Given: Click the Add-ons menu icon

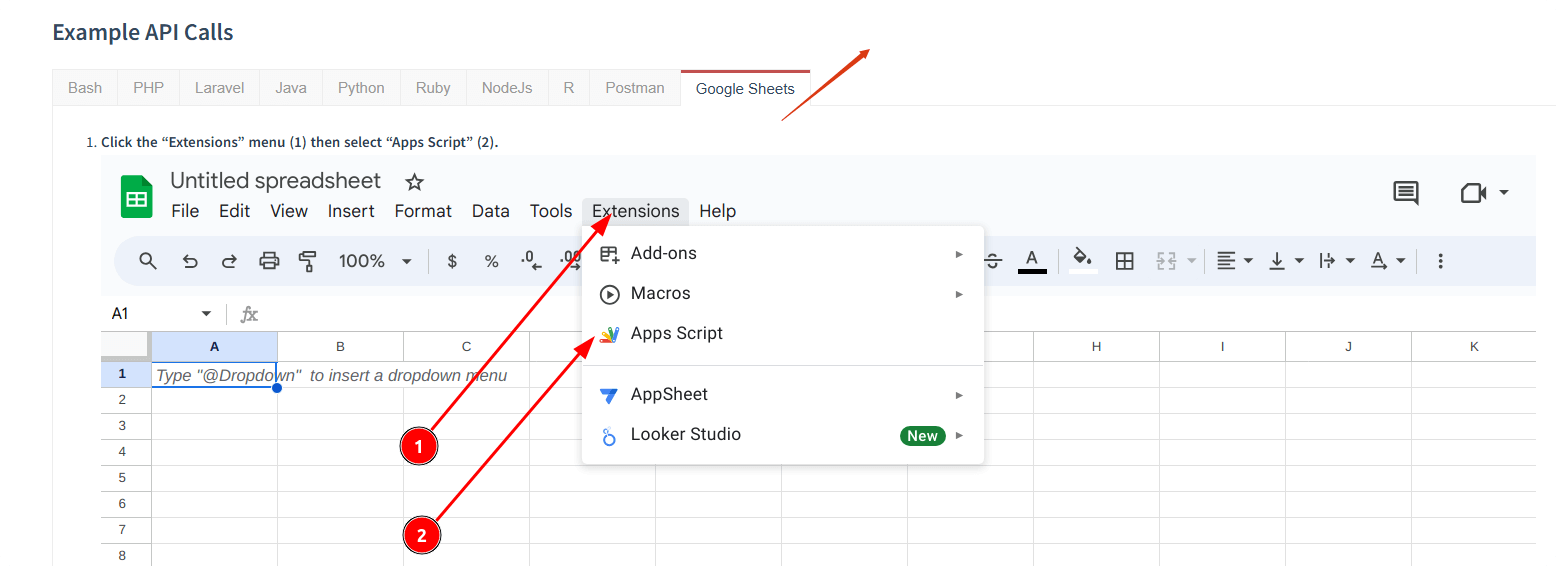Looking at the screenshot, I should coord(609,254).
